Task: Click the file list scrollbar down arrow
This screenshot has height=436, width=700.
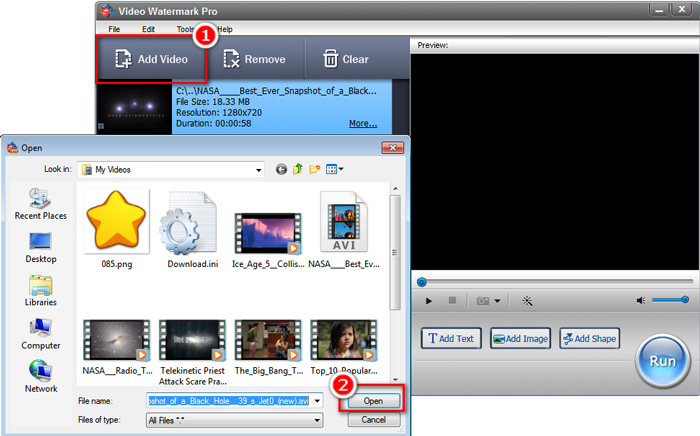Action: (396, 380)
